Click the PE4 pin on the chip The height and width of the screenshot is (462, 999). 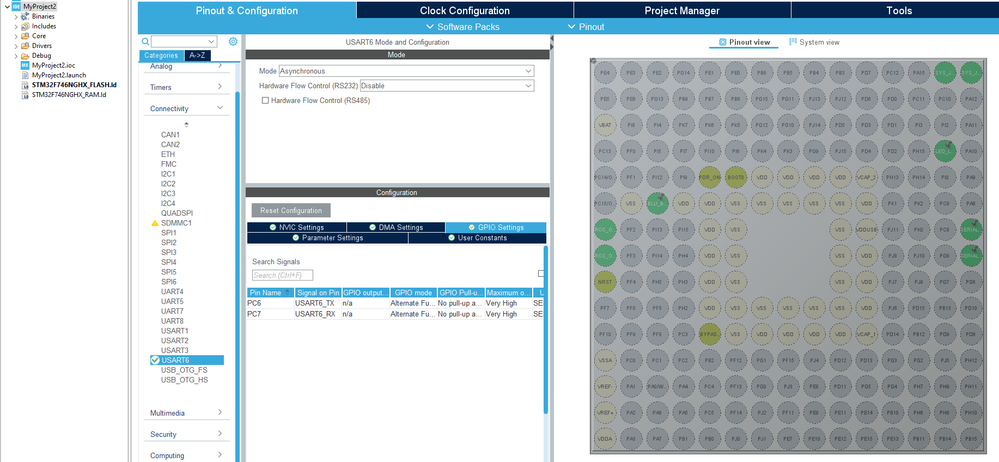pyautogui.click(x=605, y=73)
